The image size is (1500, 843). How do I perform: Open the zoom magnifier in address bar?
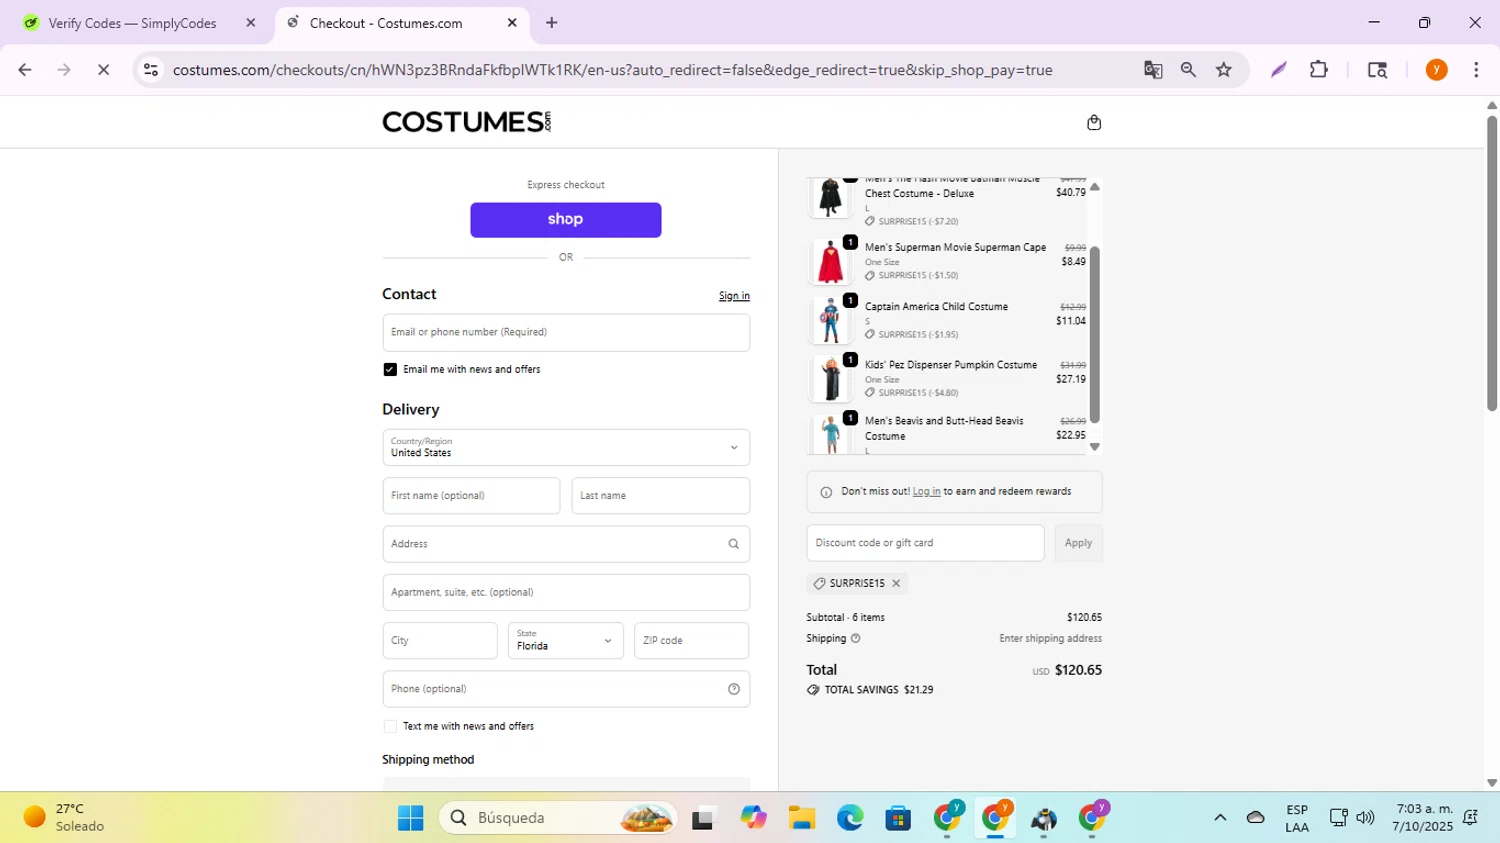point(1188,70)
